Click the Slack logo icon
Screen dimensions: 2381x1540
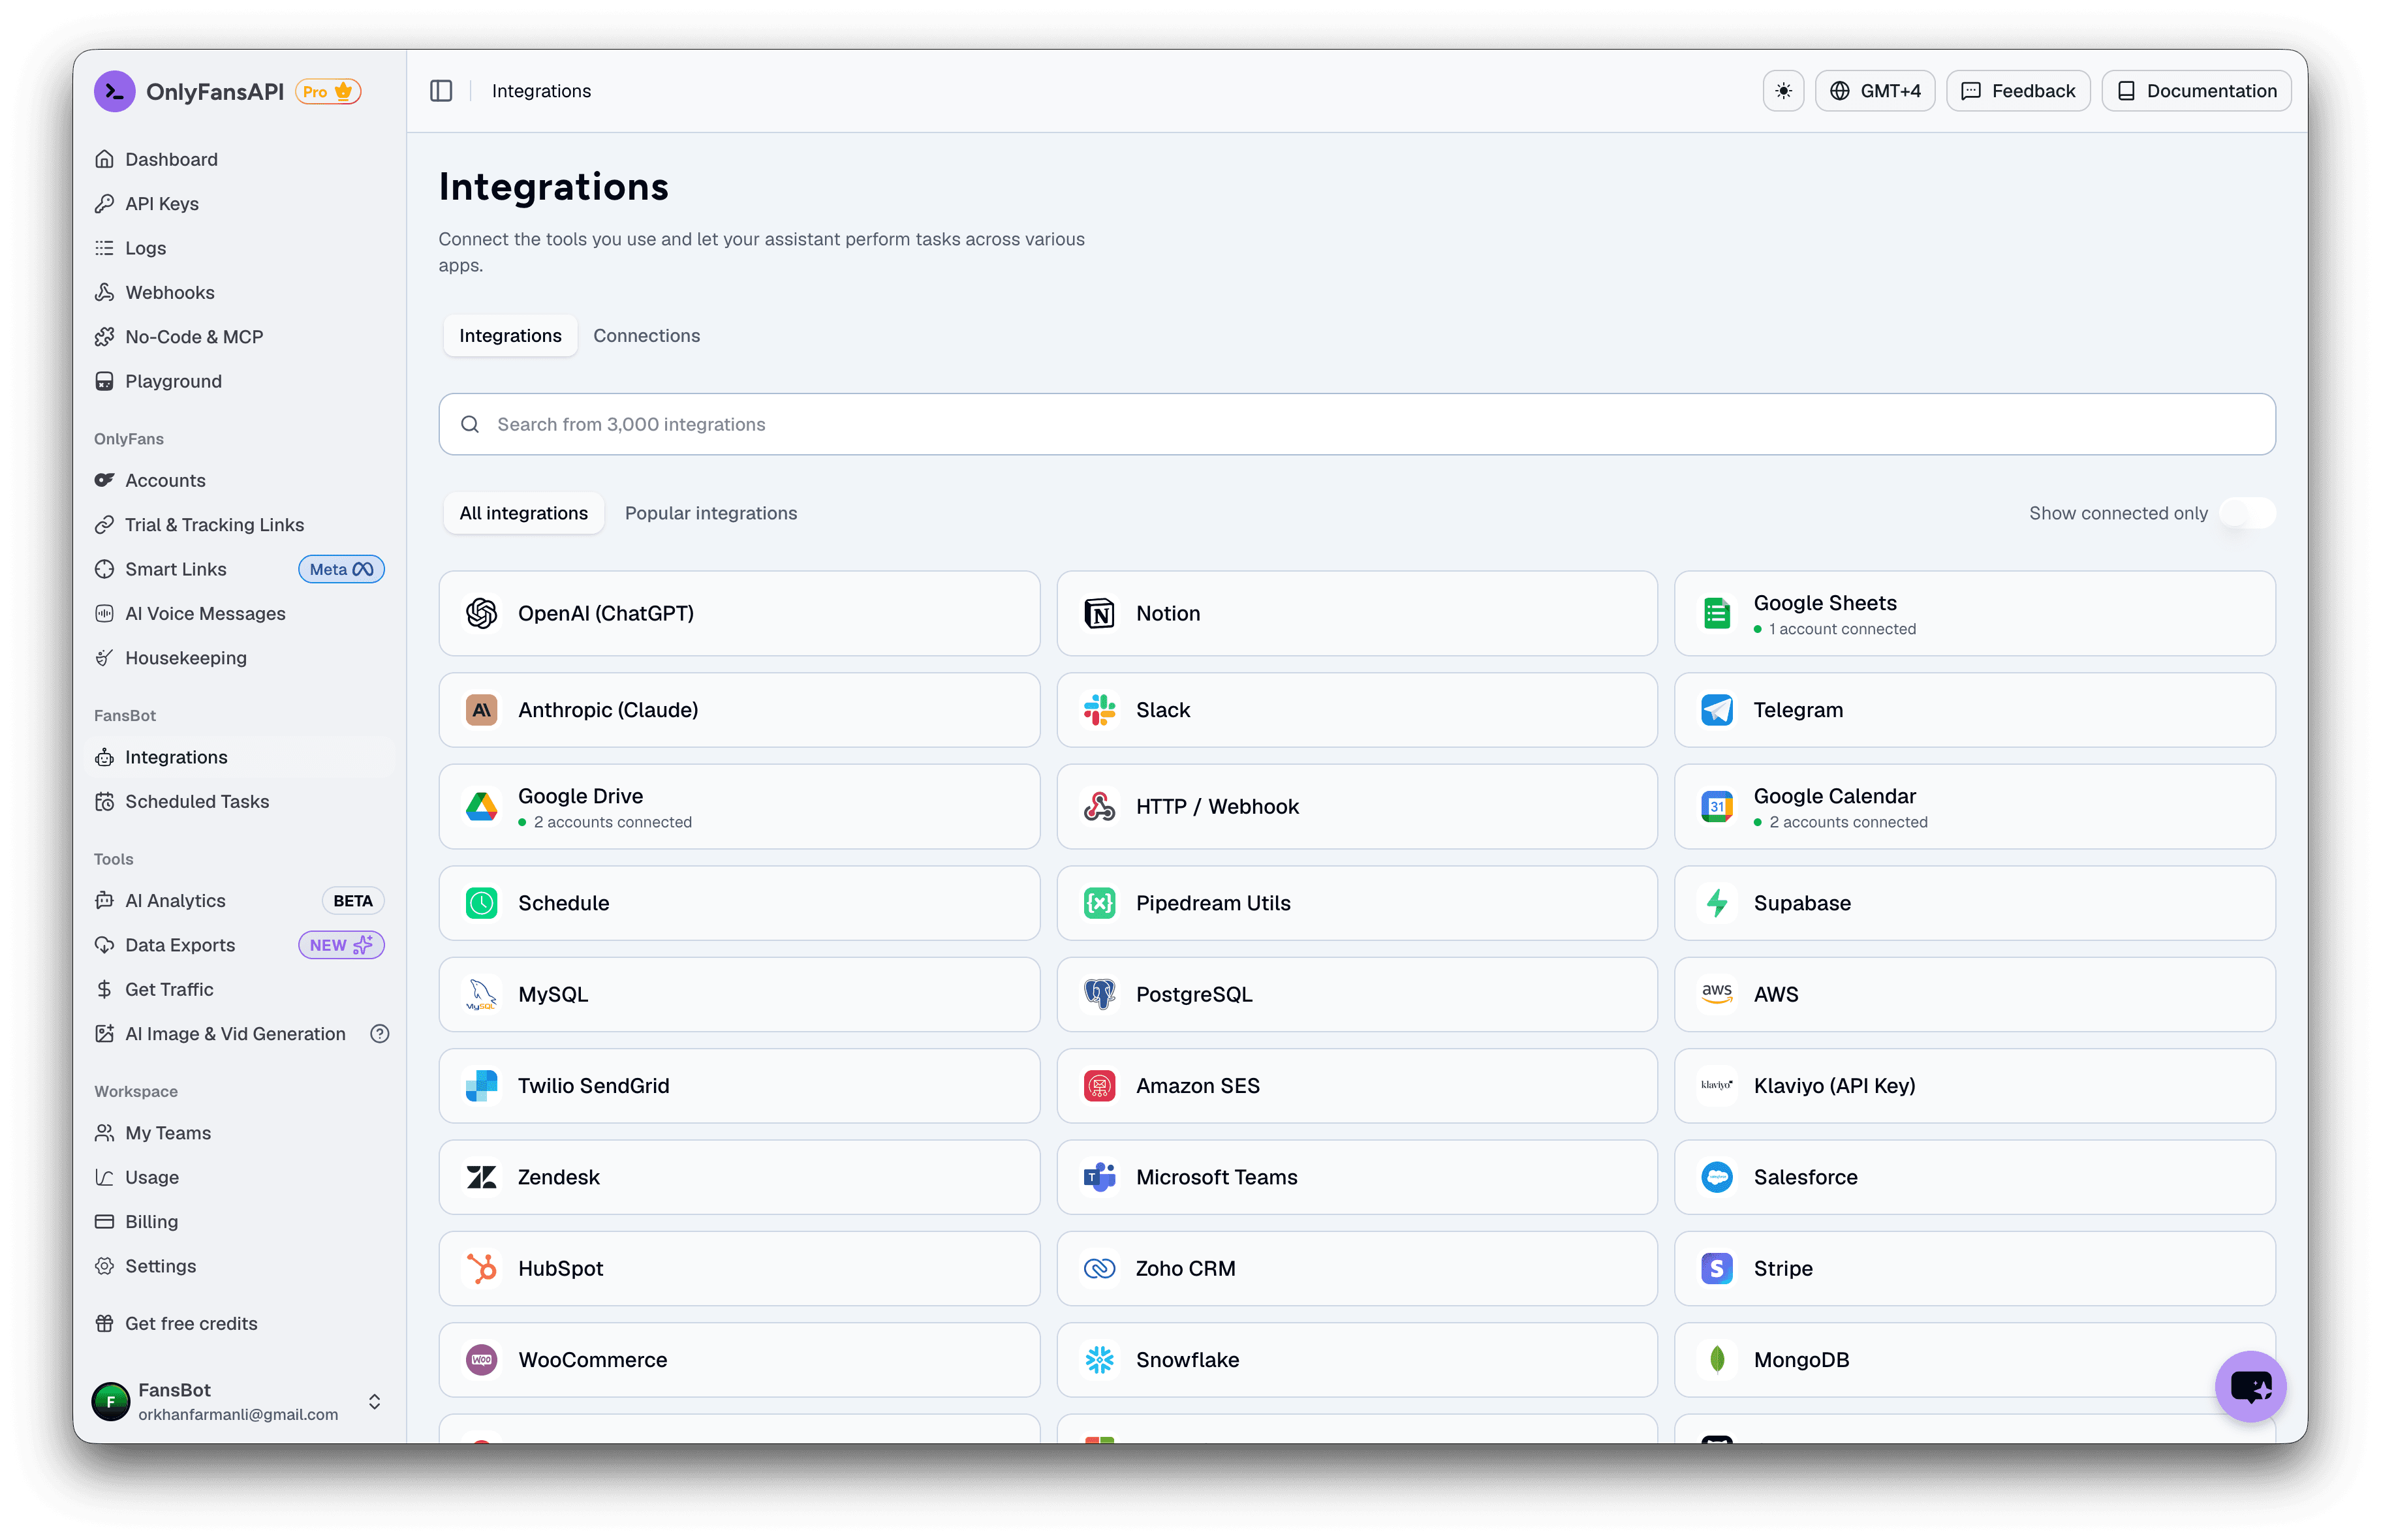(x=1099, y=710)
